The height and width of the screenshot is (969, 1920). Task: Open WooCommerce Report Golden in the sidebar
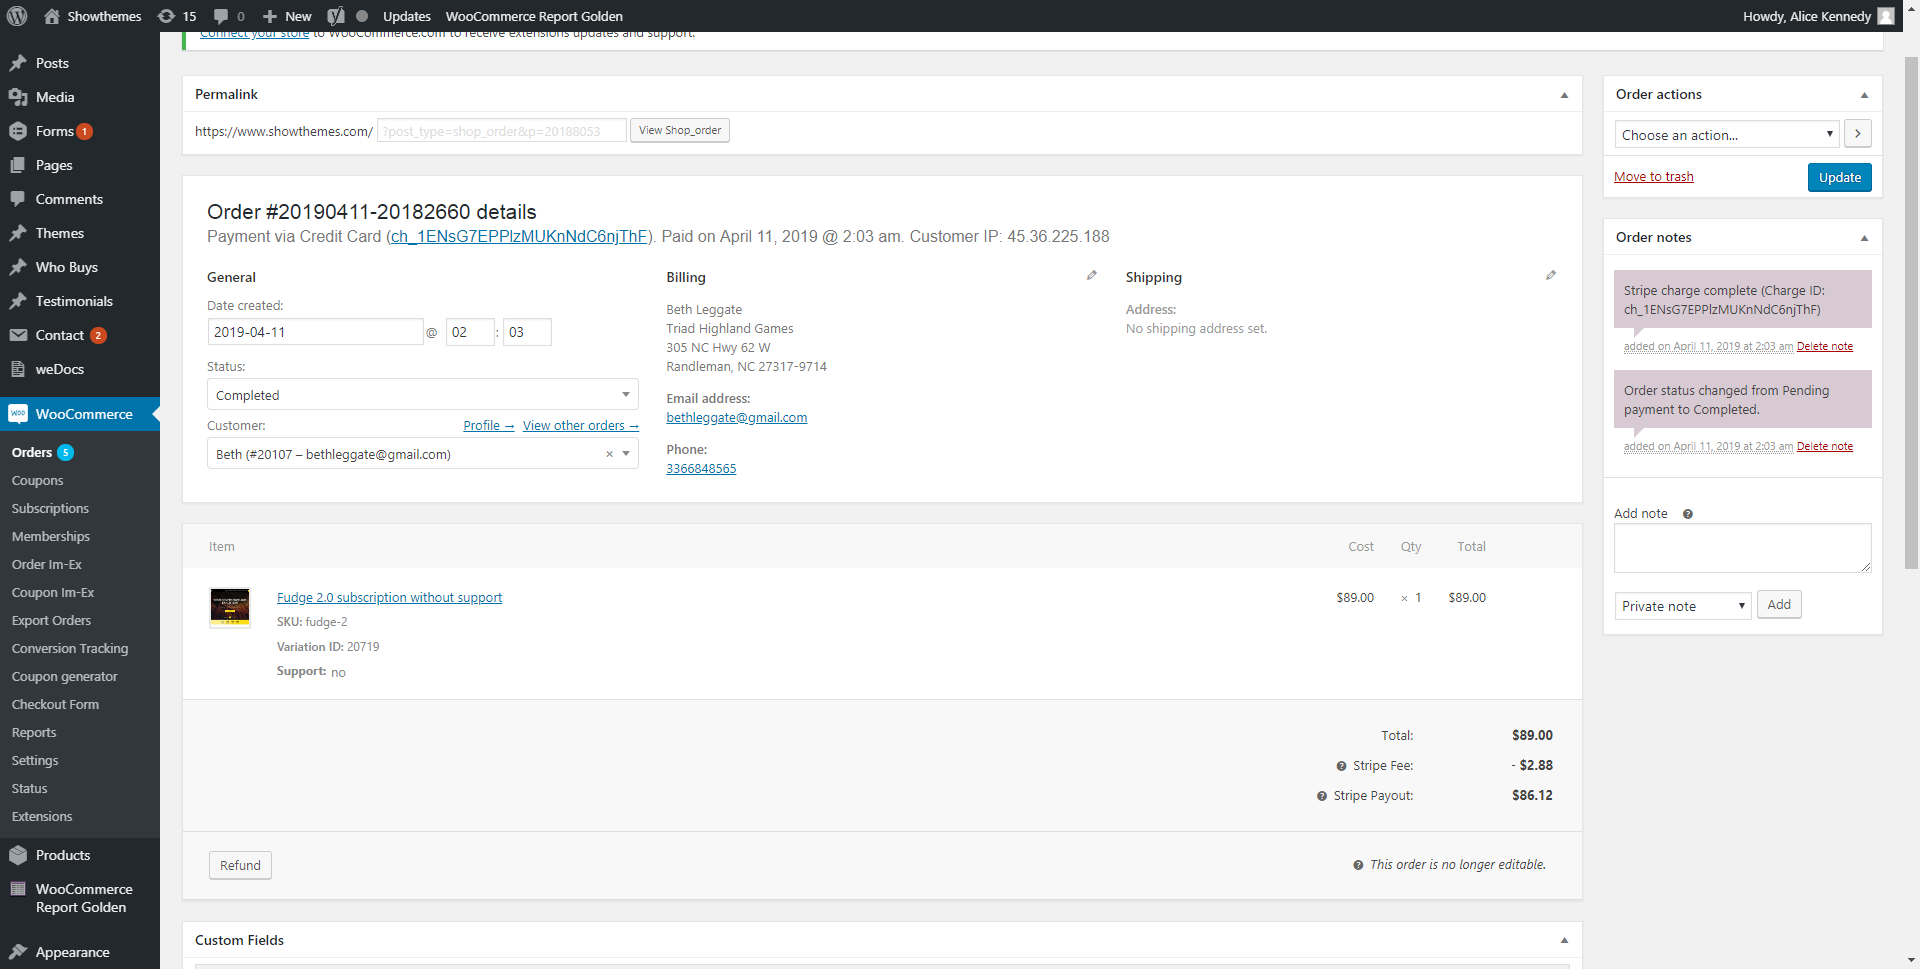click(80, 898)
